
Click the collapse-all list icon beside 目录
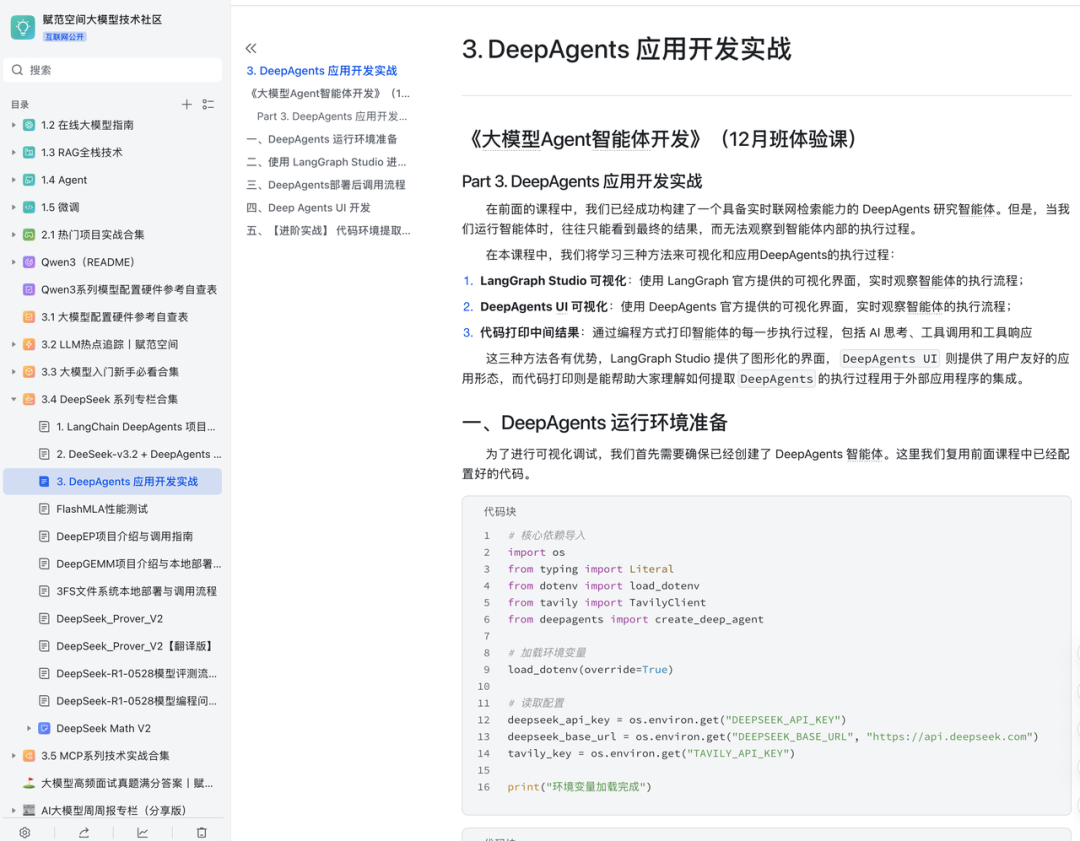208,105
